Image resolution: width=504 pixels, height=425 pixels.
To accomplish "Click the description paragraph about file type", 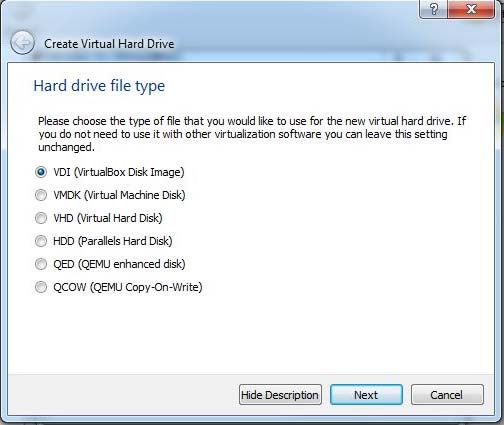I will pos(252,134).
